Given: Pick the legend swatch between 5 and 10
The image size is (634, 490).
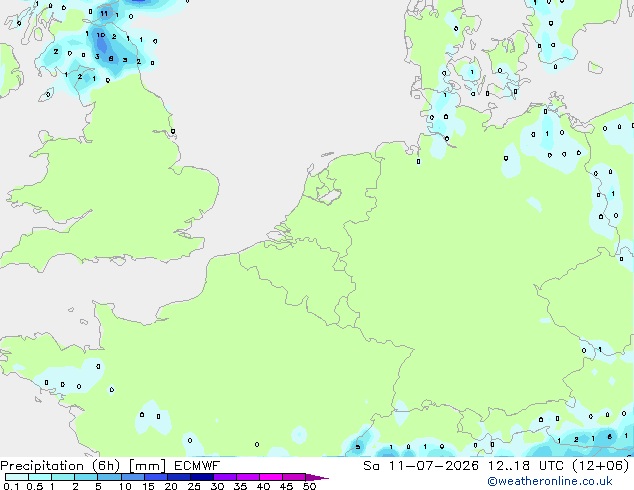Looking at the screenshot, I should 109,477.
